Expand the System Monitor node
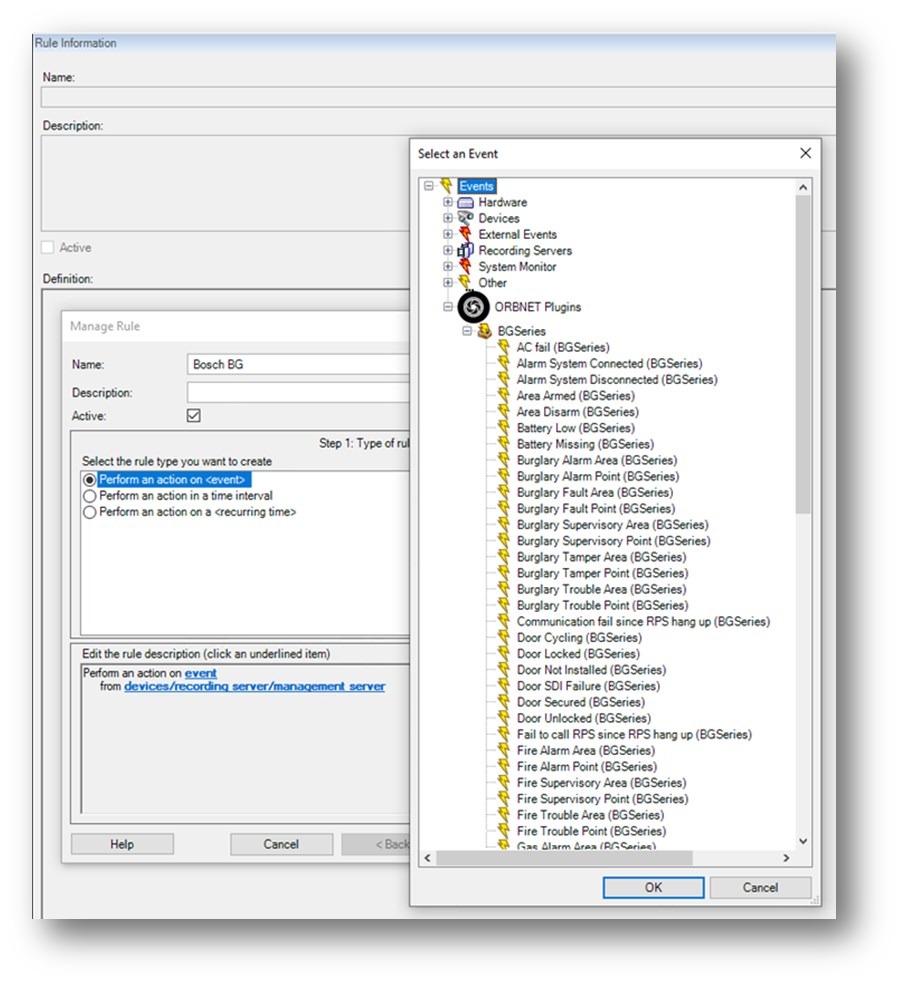The width and height of the screenshot is (901, 984). click(x=447, y=266)
